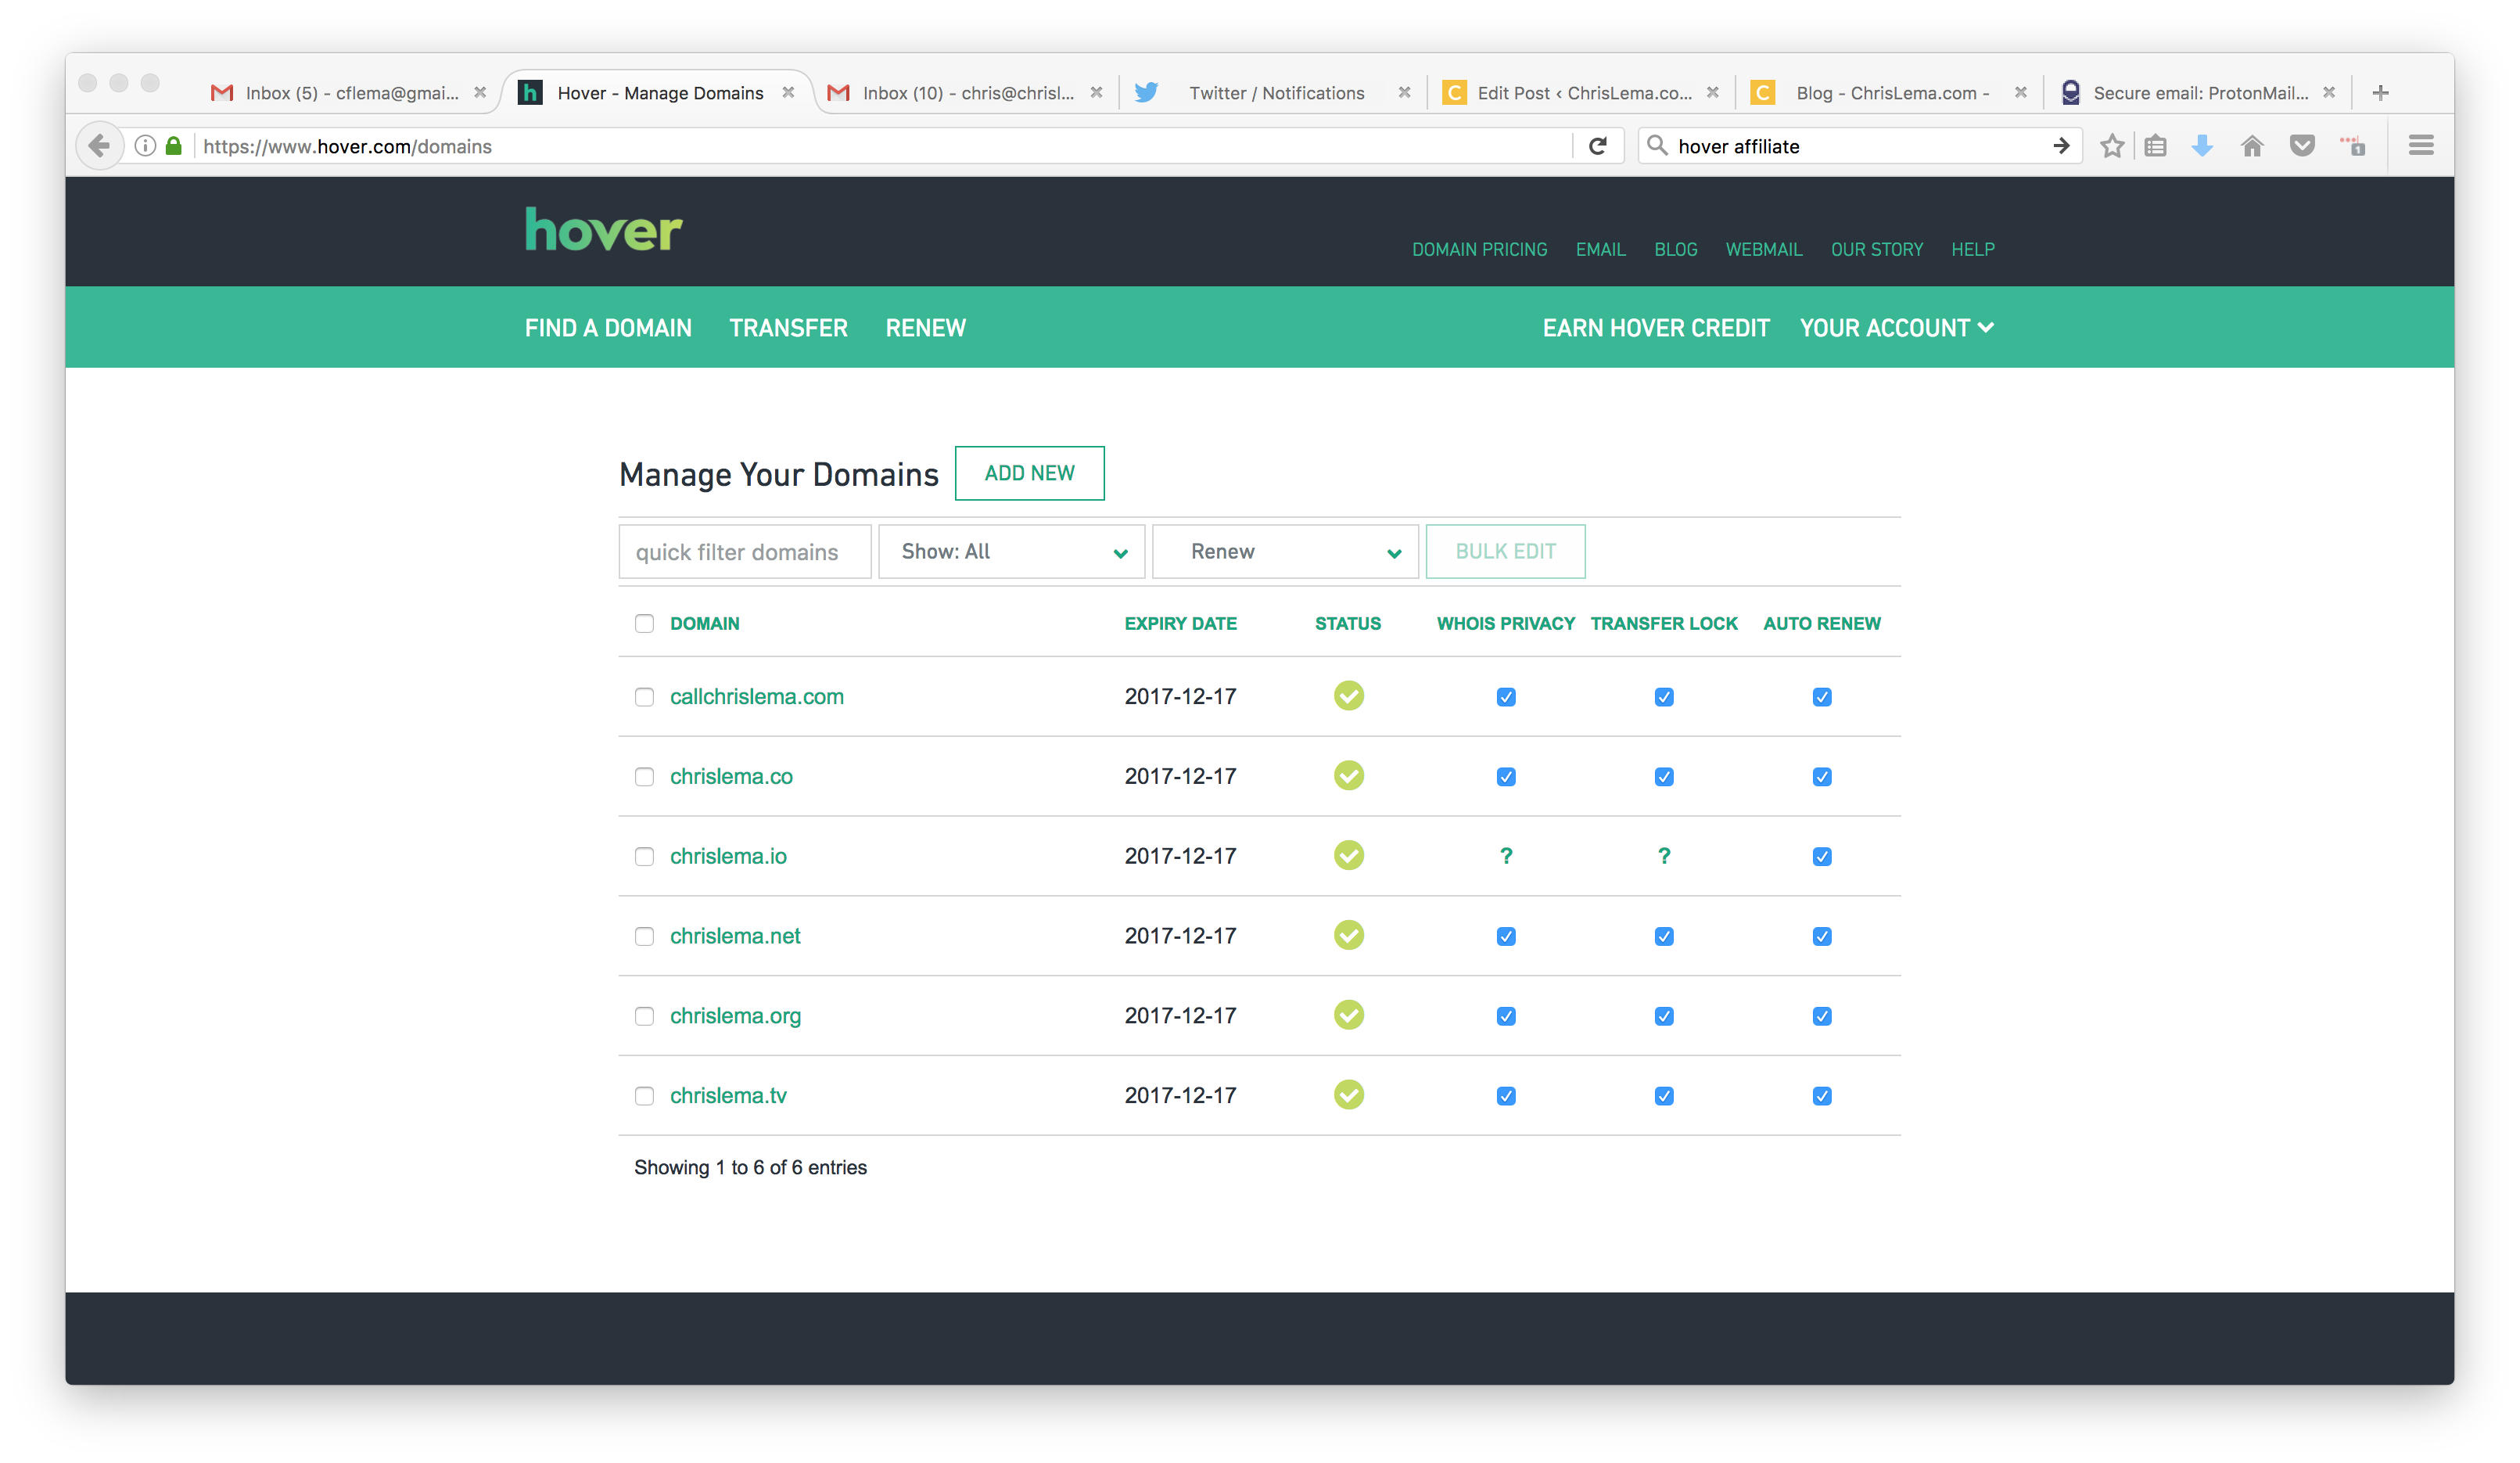Reload the page with the refresh icon
Viewport: 2520px width, 1463px height.
(1597, 145)
